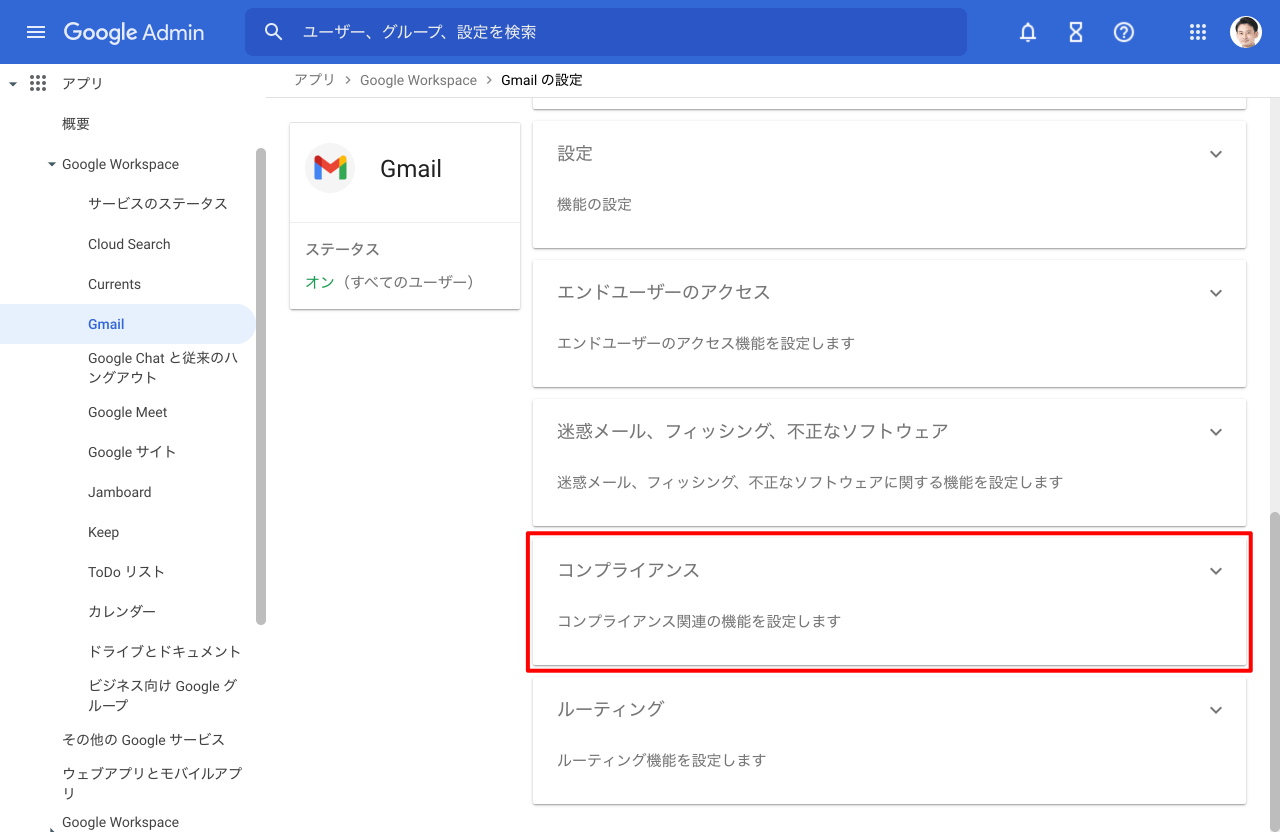The image size is (1280, 832).
Task: Open the ルーティング section title
Action: pyautogui.click(x=610, y=709)
